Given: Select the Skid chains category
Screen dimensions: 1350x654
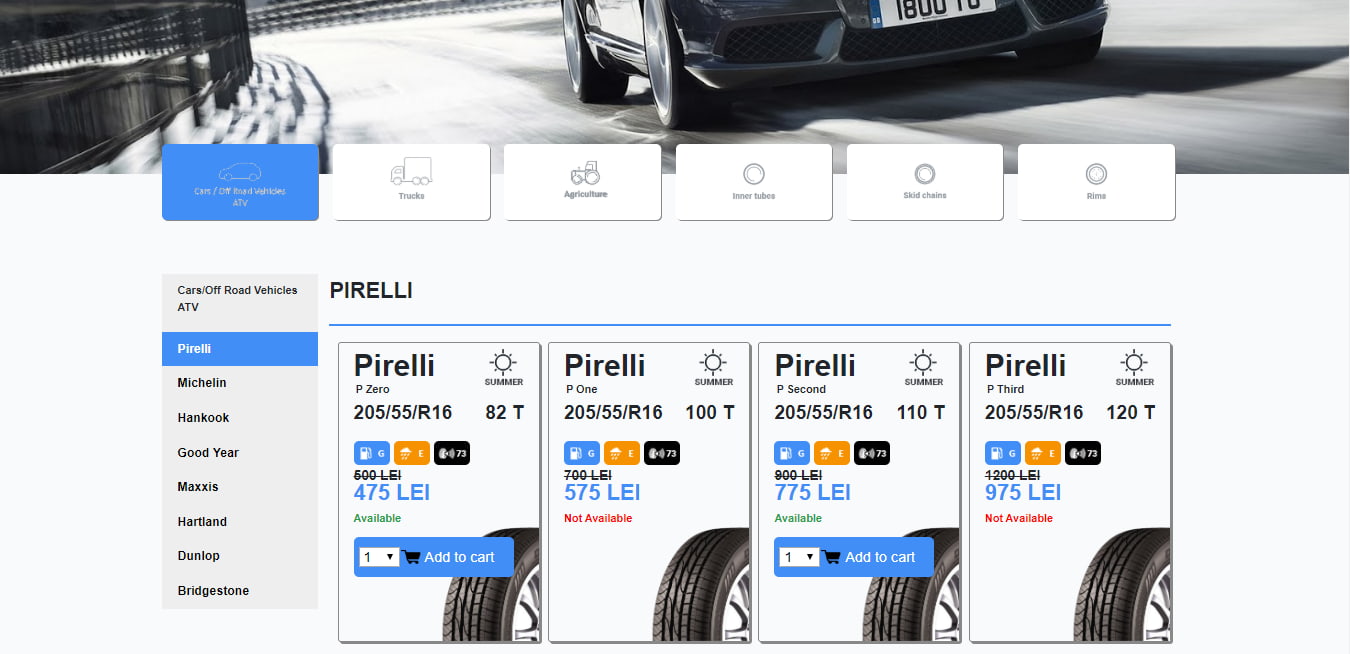Looking at the screenshot, I should point(925,181).
